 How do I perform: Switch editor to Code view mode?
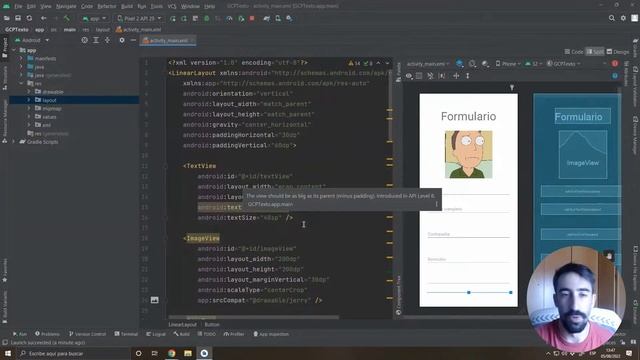point(574,52)
